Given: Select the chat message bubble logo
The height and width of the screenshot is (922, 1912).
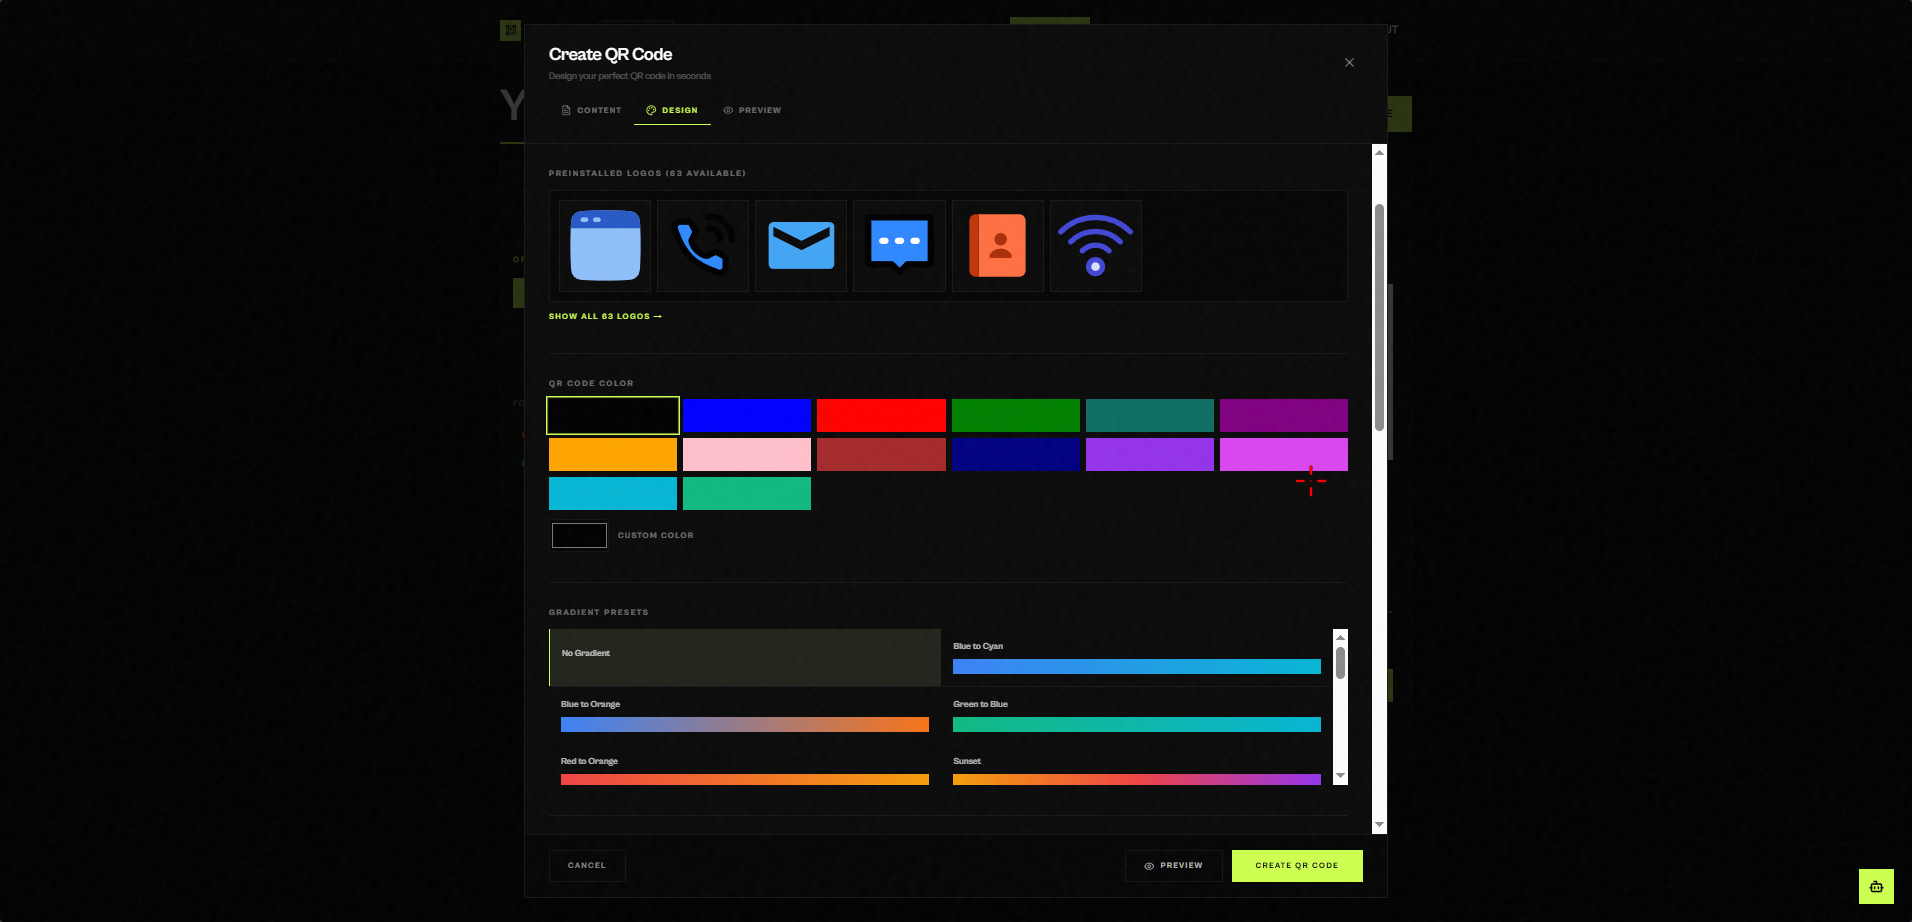Looking at the screenshot, I should [x=898, y=246].
